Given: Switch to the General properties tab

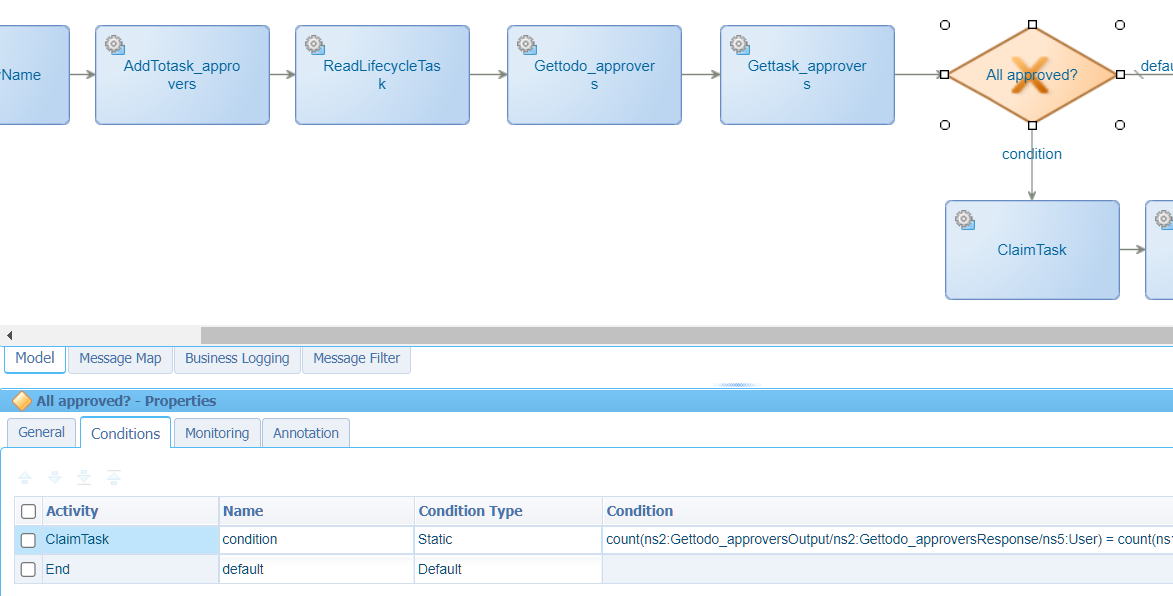Looking at the screenshot, I should click(42, 433).
